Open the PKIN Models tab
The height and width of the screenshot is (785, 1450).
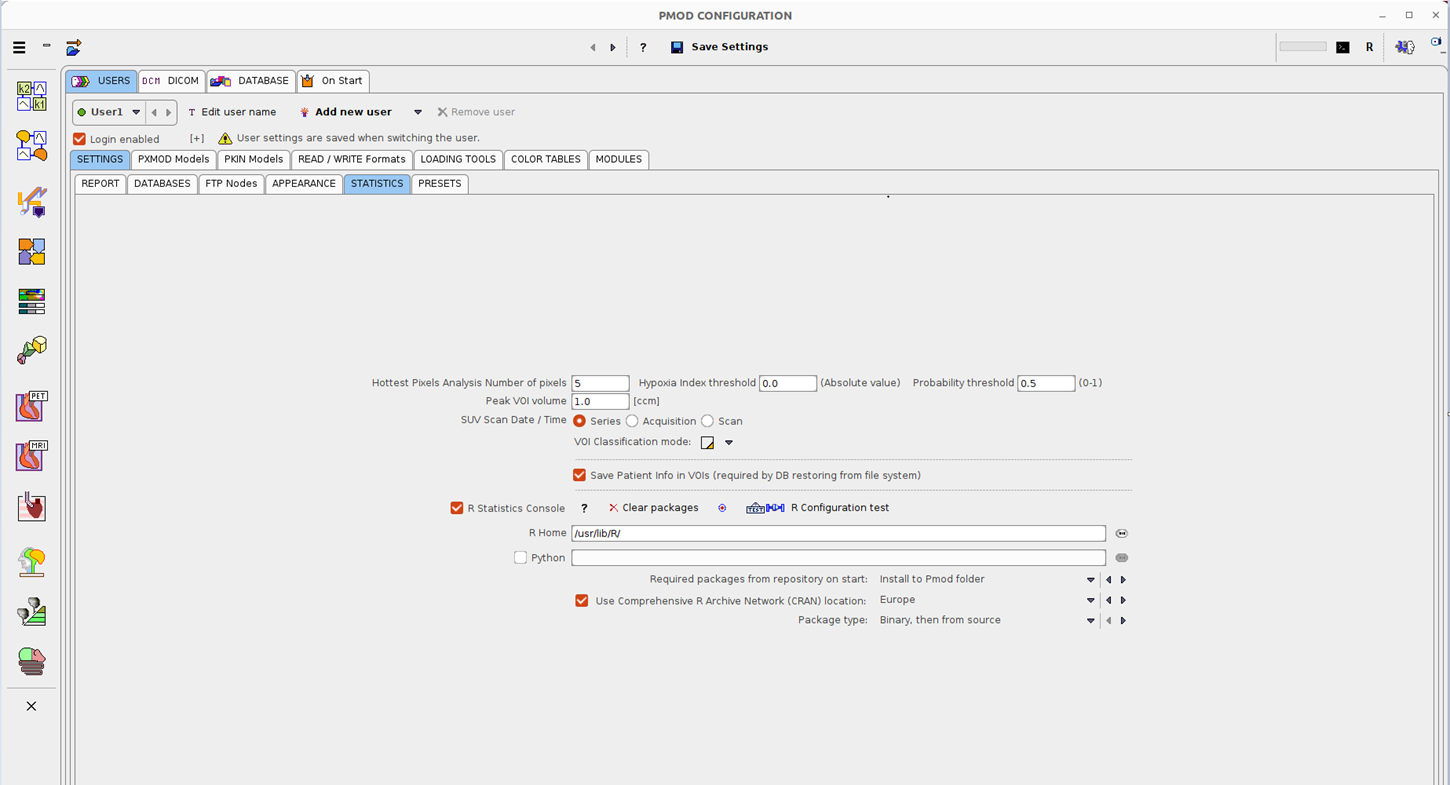tap(254, 159)
